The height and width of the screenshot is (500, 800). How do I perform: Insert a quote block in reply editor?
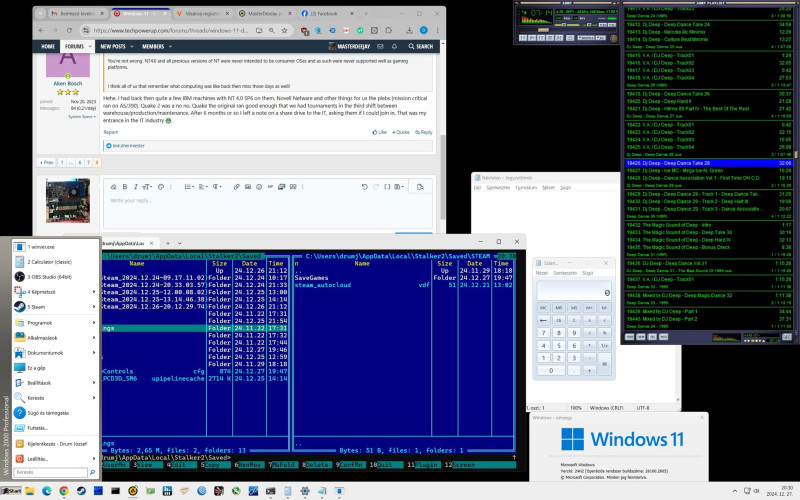point(293,187)
